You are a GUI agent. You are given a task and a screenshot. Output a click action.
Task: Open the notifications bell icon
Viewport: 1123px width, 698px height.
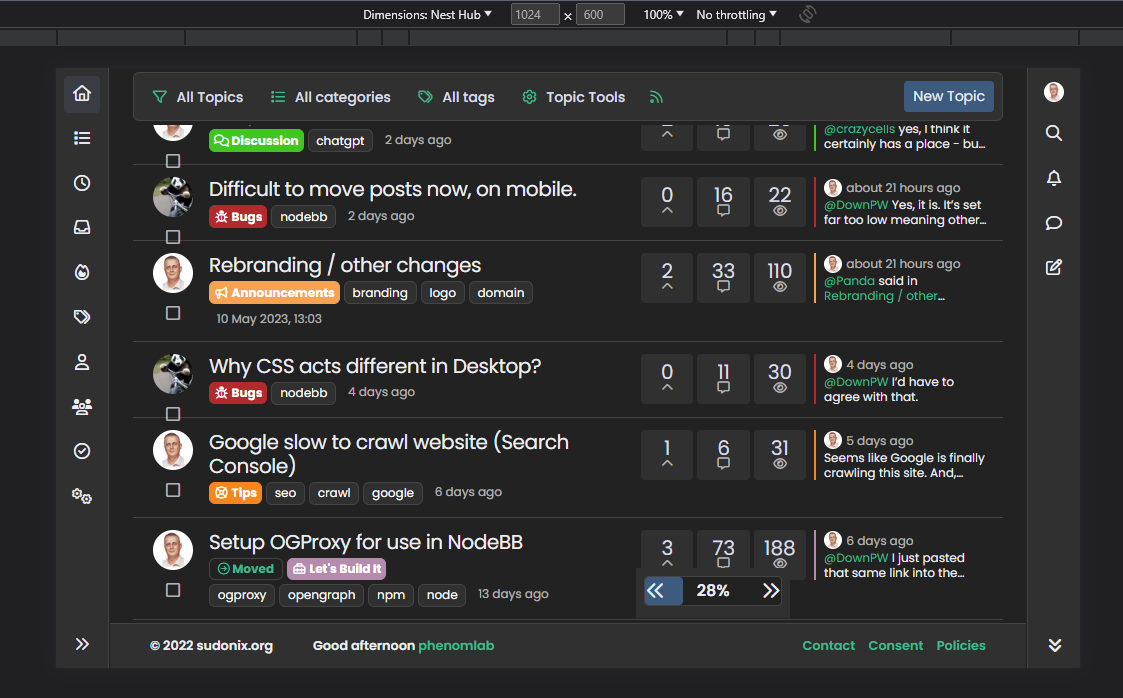(1053, 178)
